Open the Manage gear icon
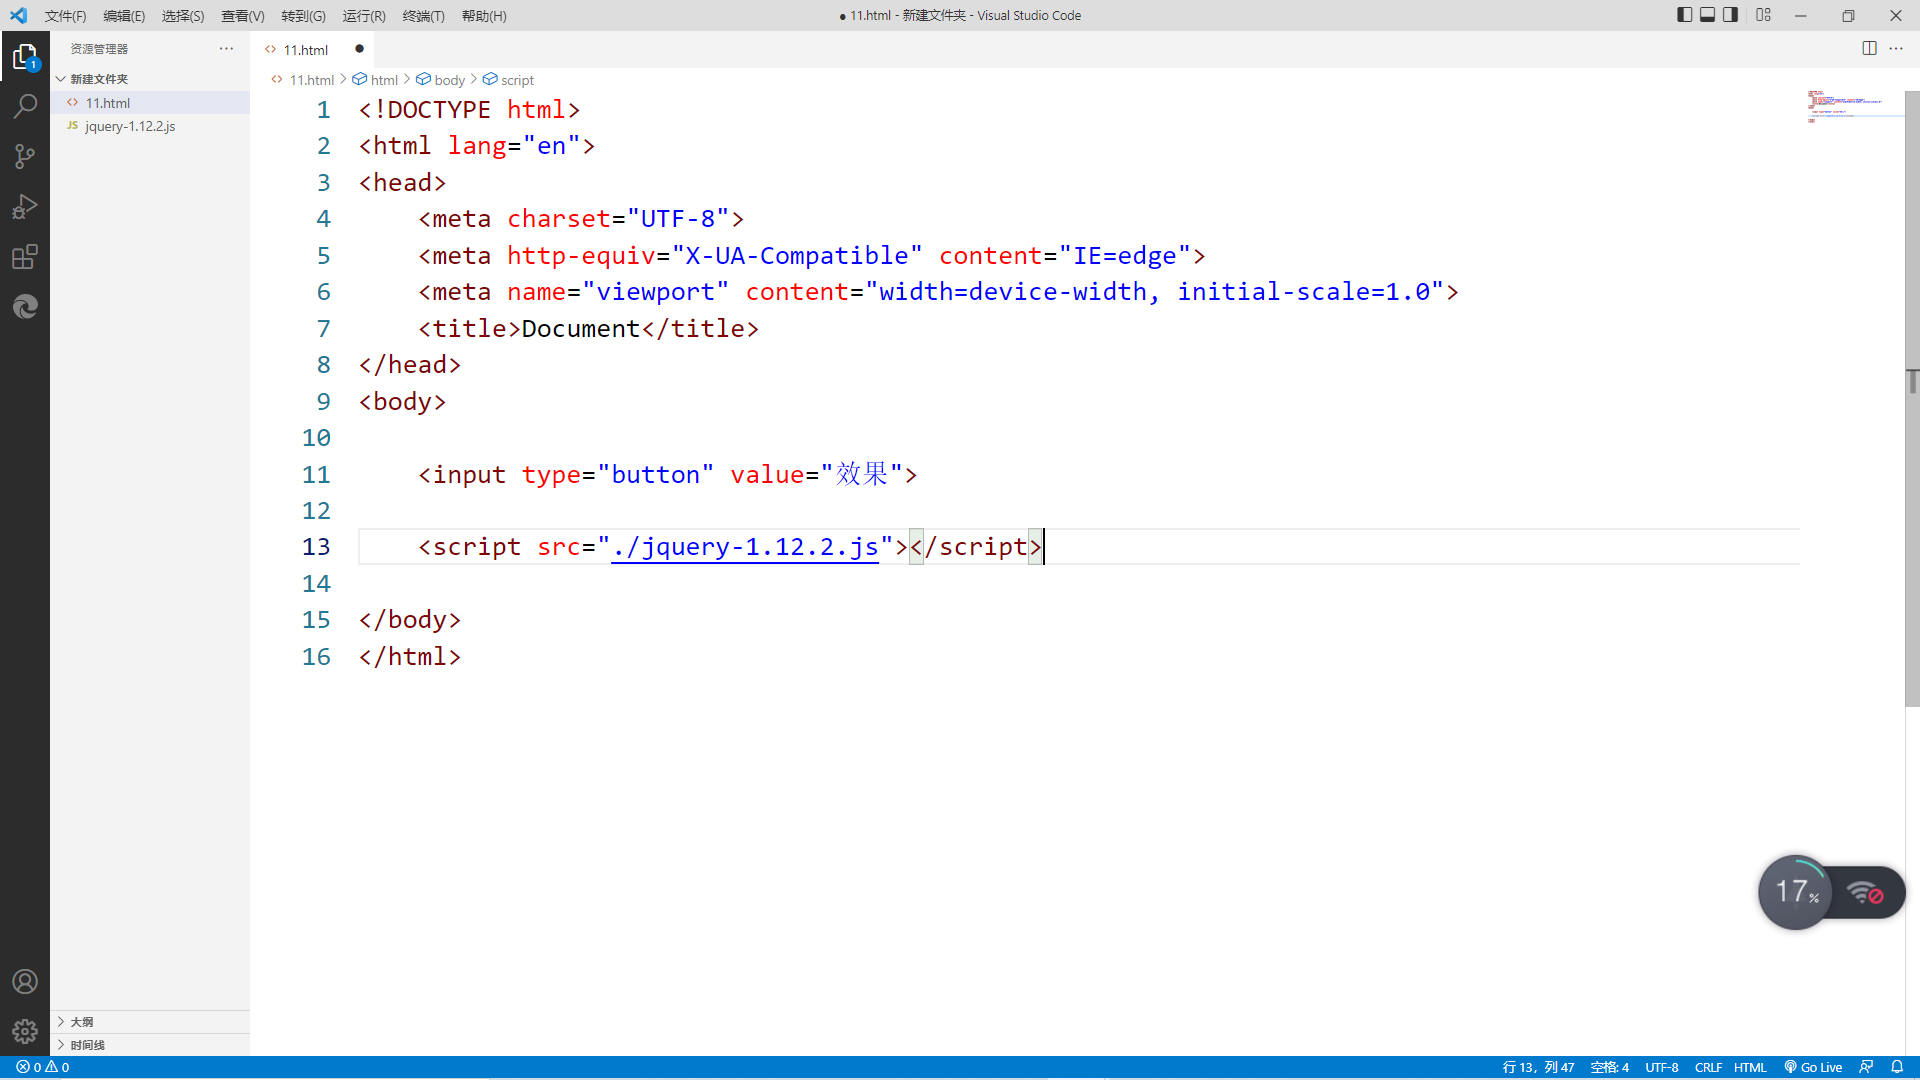 tap(25, 1031)
